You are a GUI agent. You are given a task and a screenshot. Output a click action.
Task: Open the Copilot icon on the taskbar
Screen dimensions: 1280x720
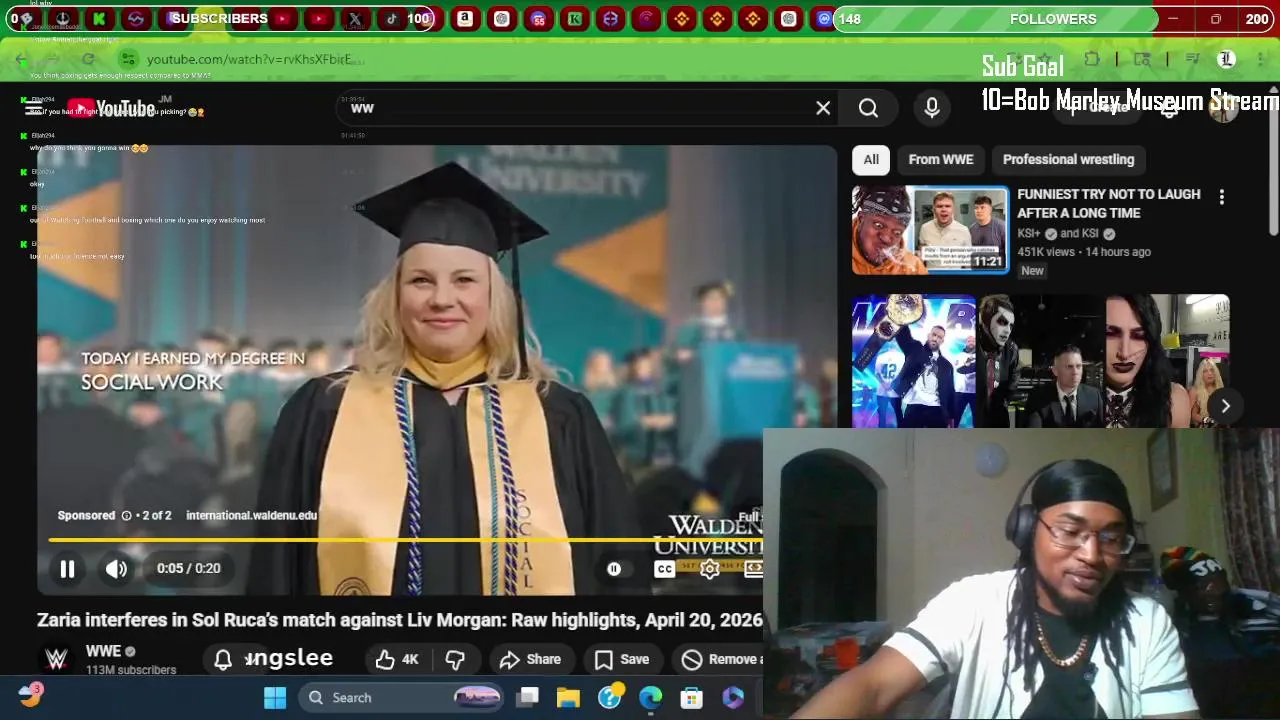coord(733,697)
